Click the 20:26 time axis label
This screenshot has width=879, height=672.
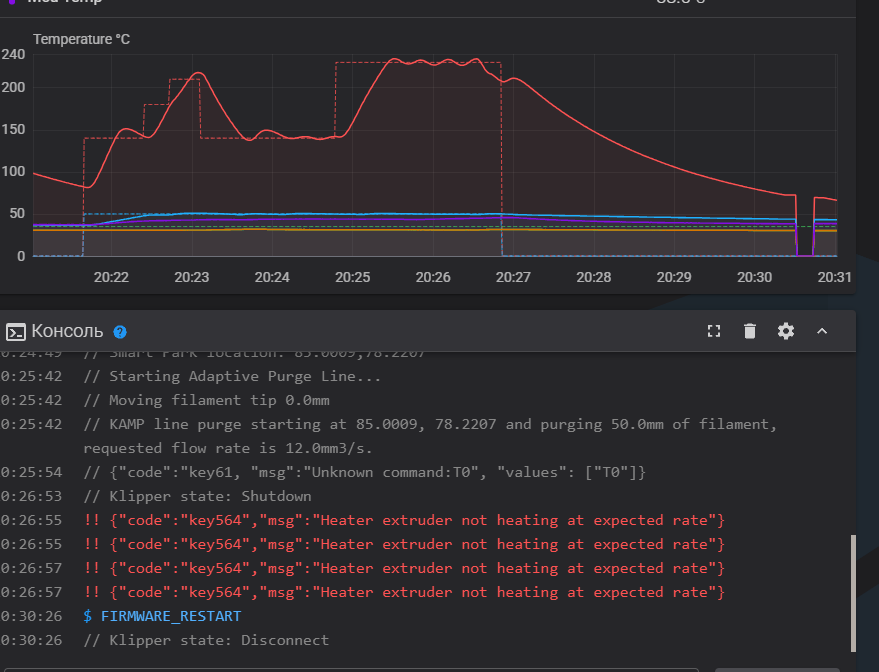point(433,277)
